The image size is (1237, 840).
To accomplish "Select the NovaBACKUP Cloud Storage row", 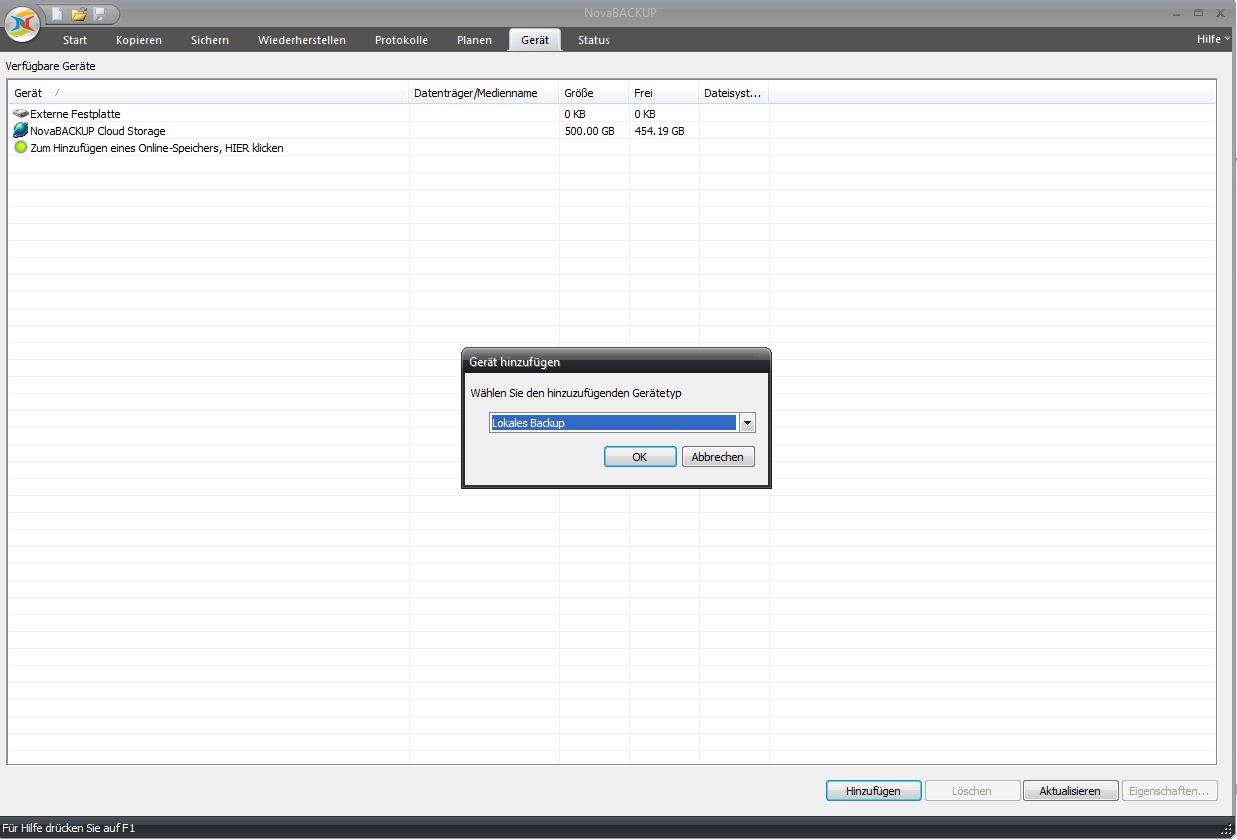I will point(611,131).
